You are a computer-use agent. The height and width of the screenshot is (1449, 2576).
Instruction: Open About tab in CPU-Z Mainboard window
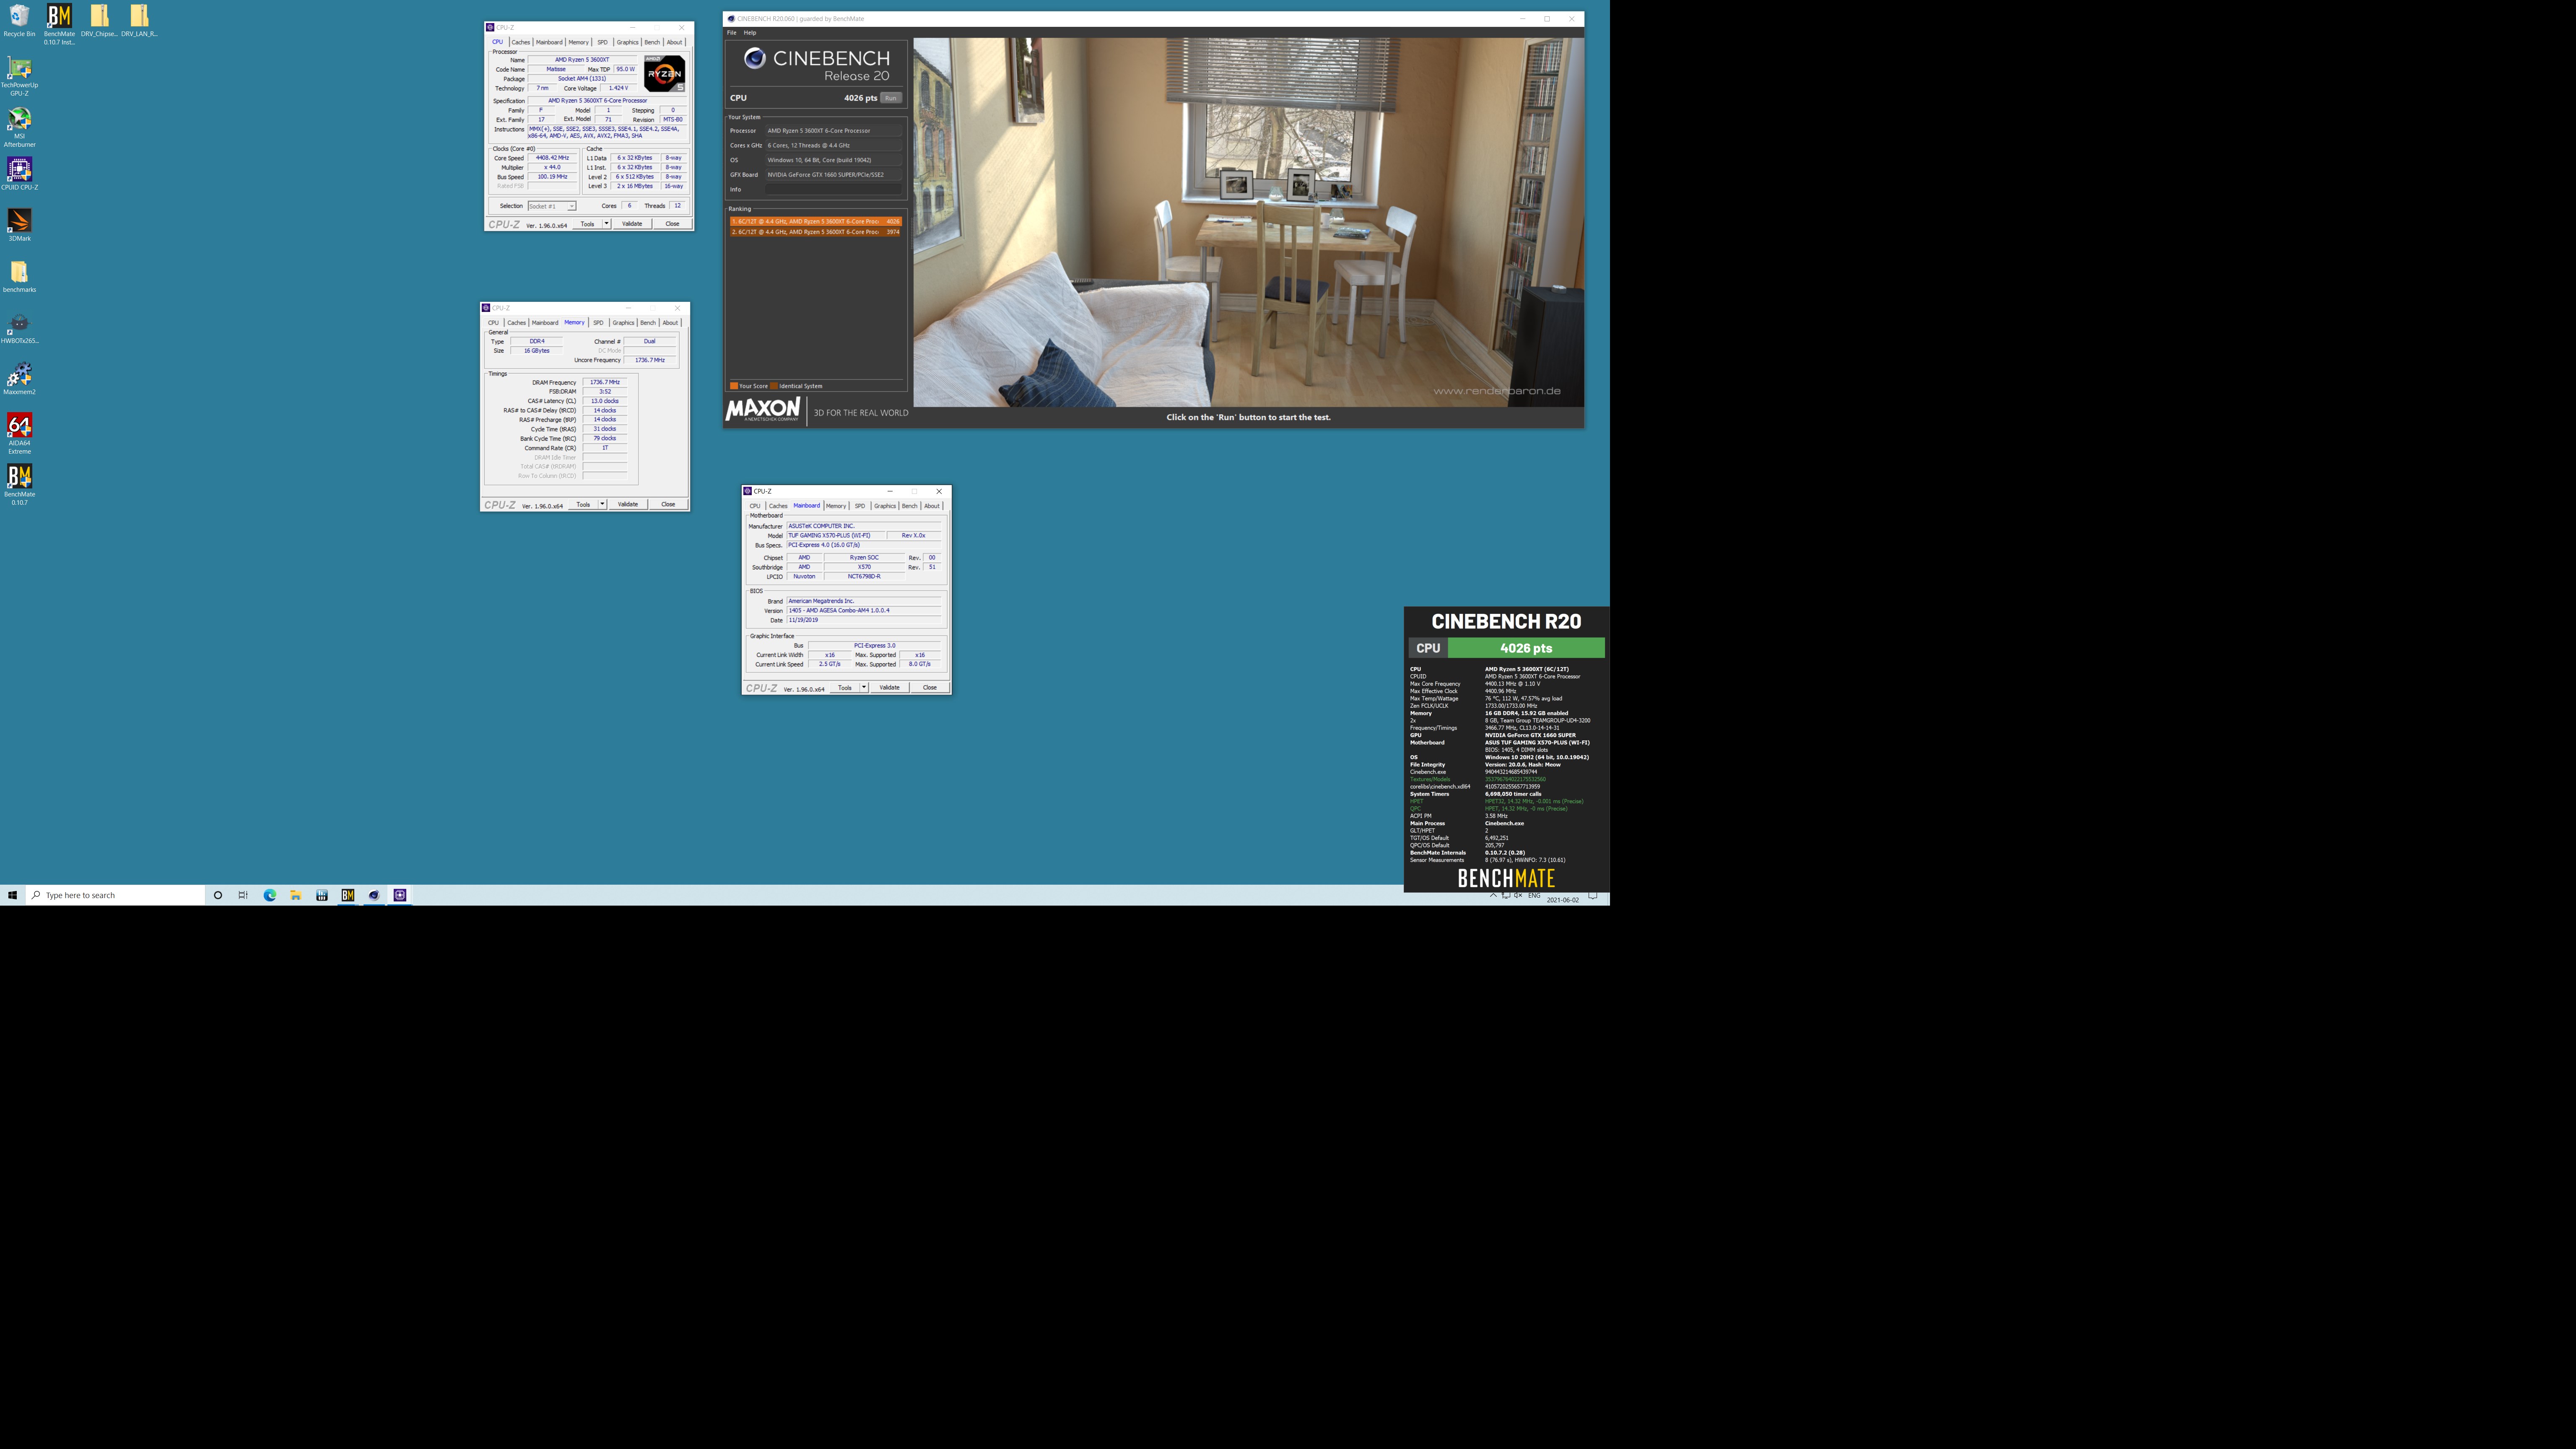pos(932,506)
